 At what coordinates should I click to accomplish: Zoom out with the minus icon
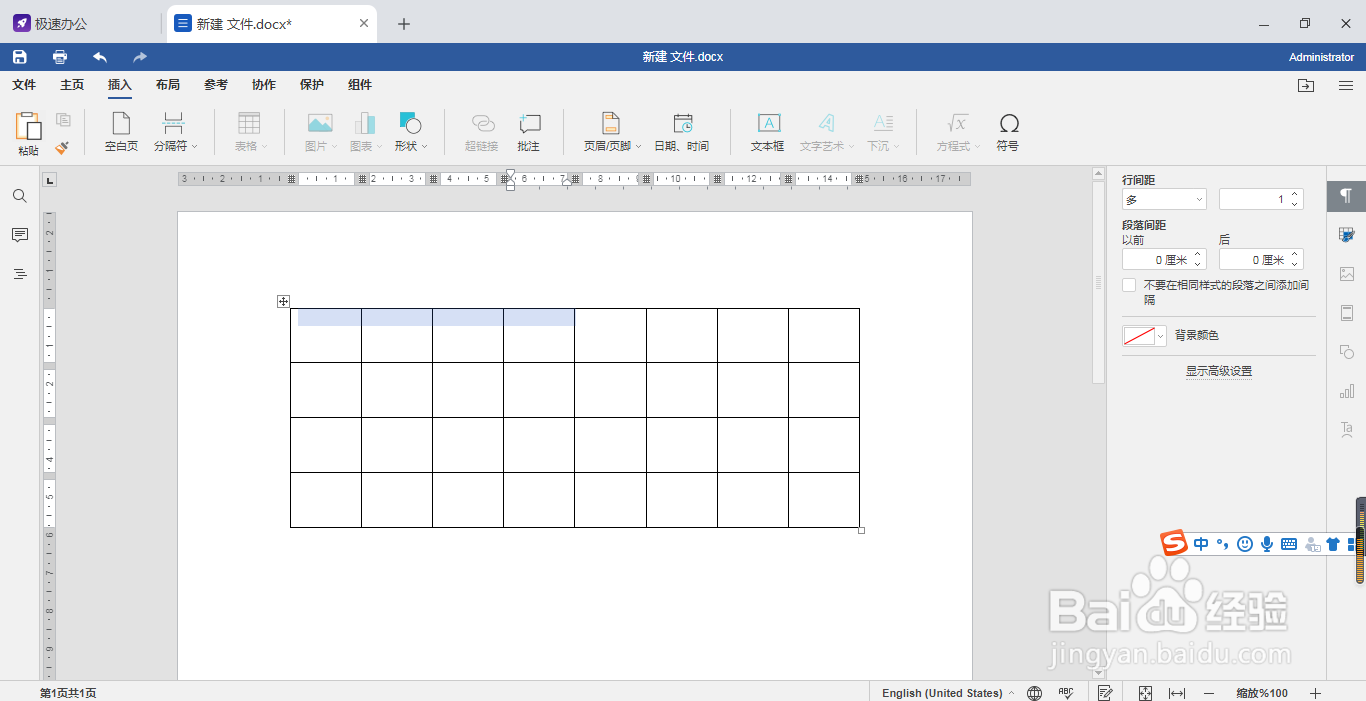[1209, 693]
